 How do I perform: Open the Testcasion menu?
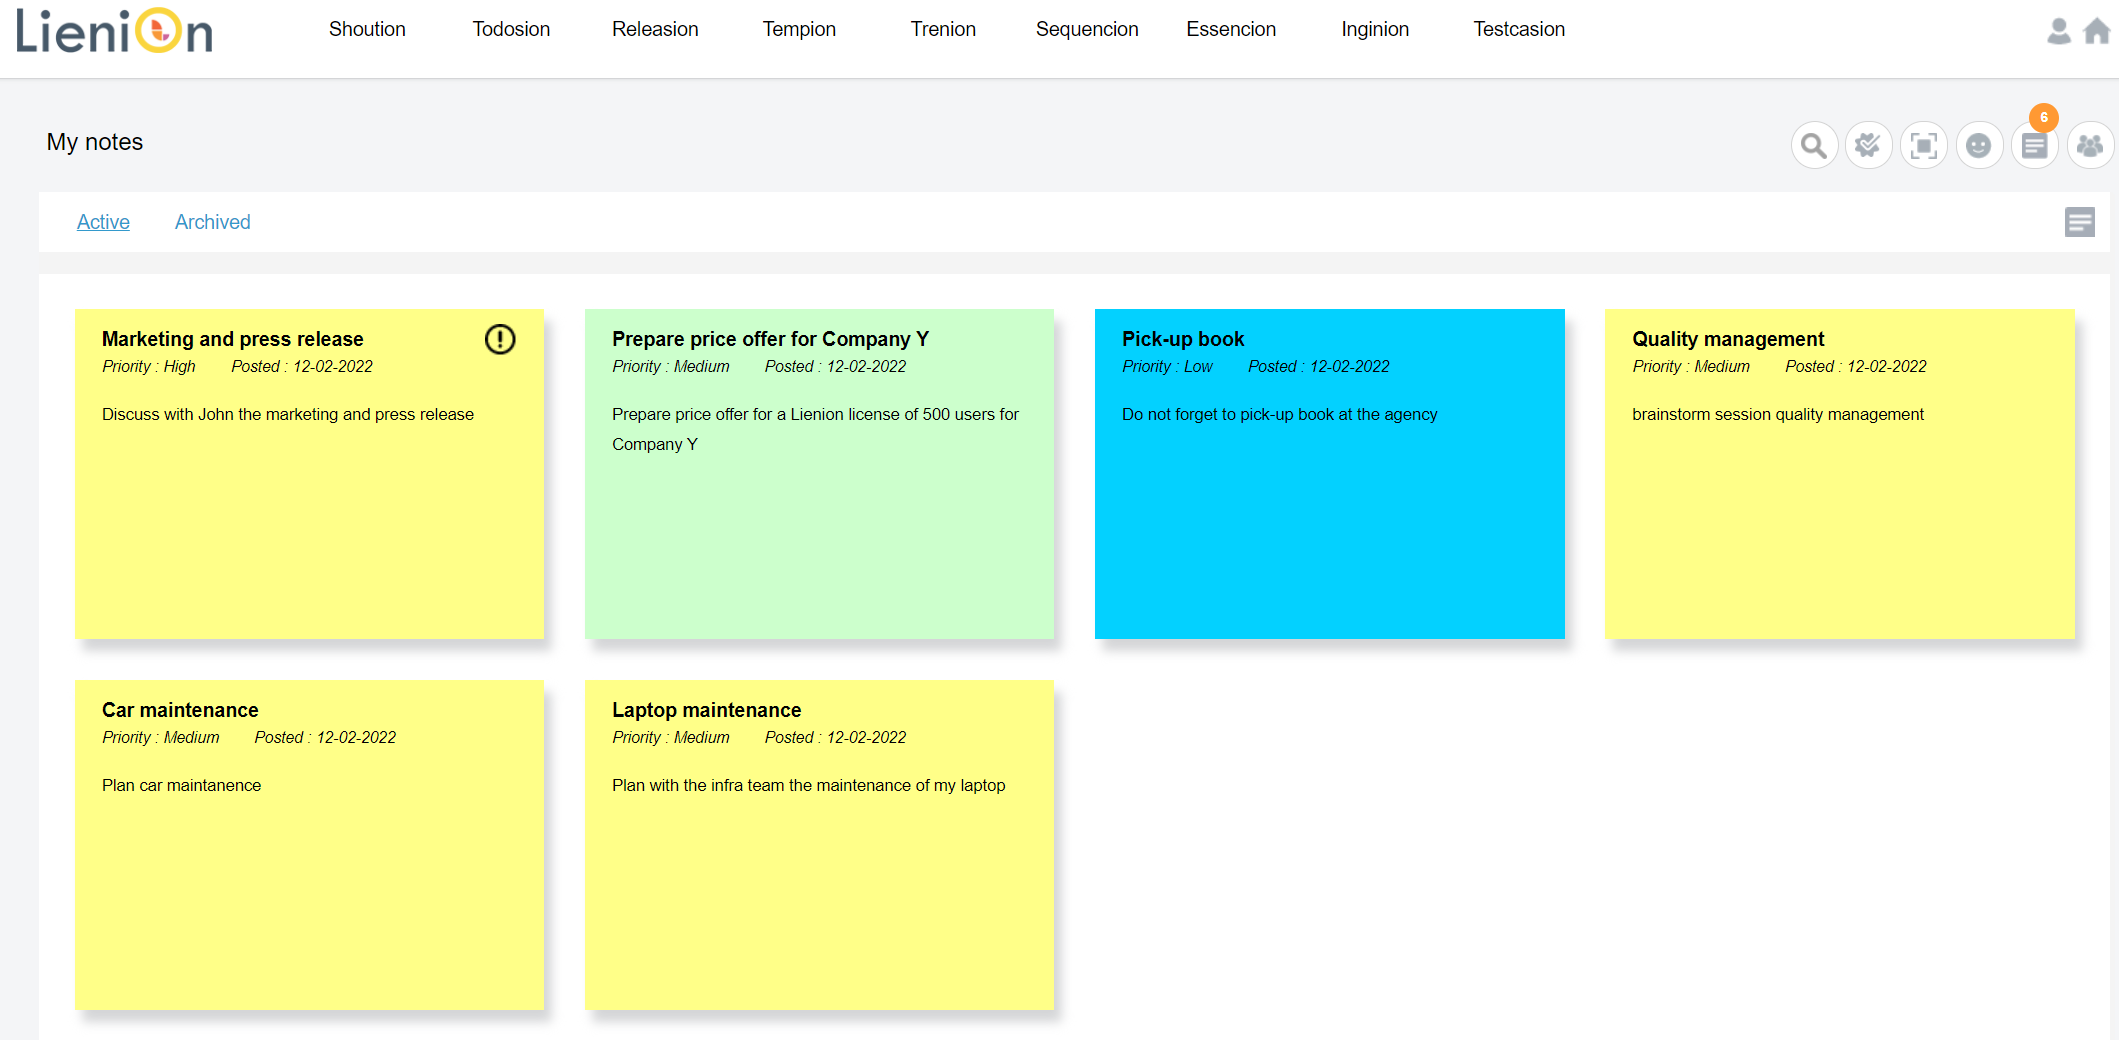point(1518,29)
